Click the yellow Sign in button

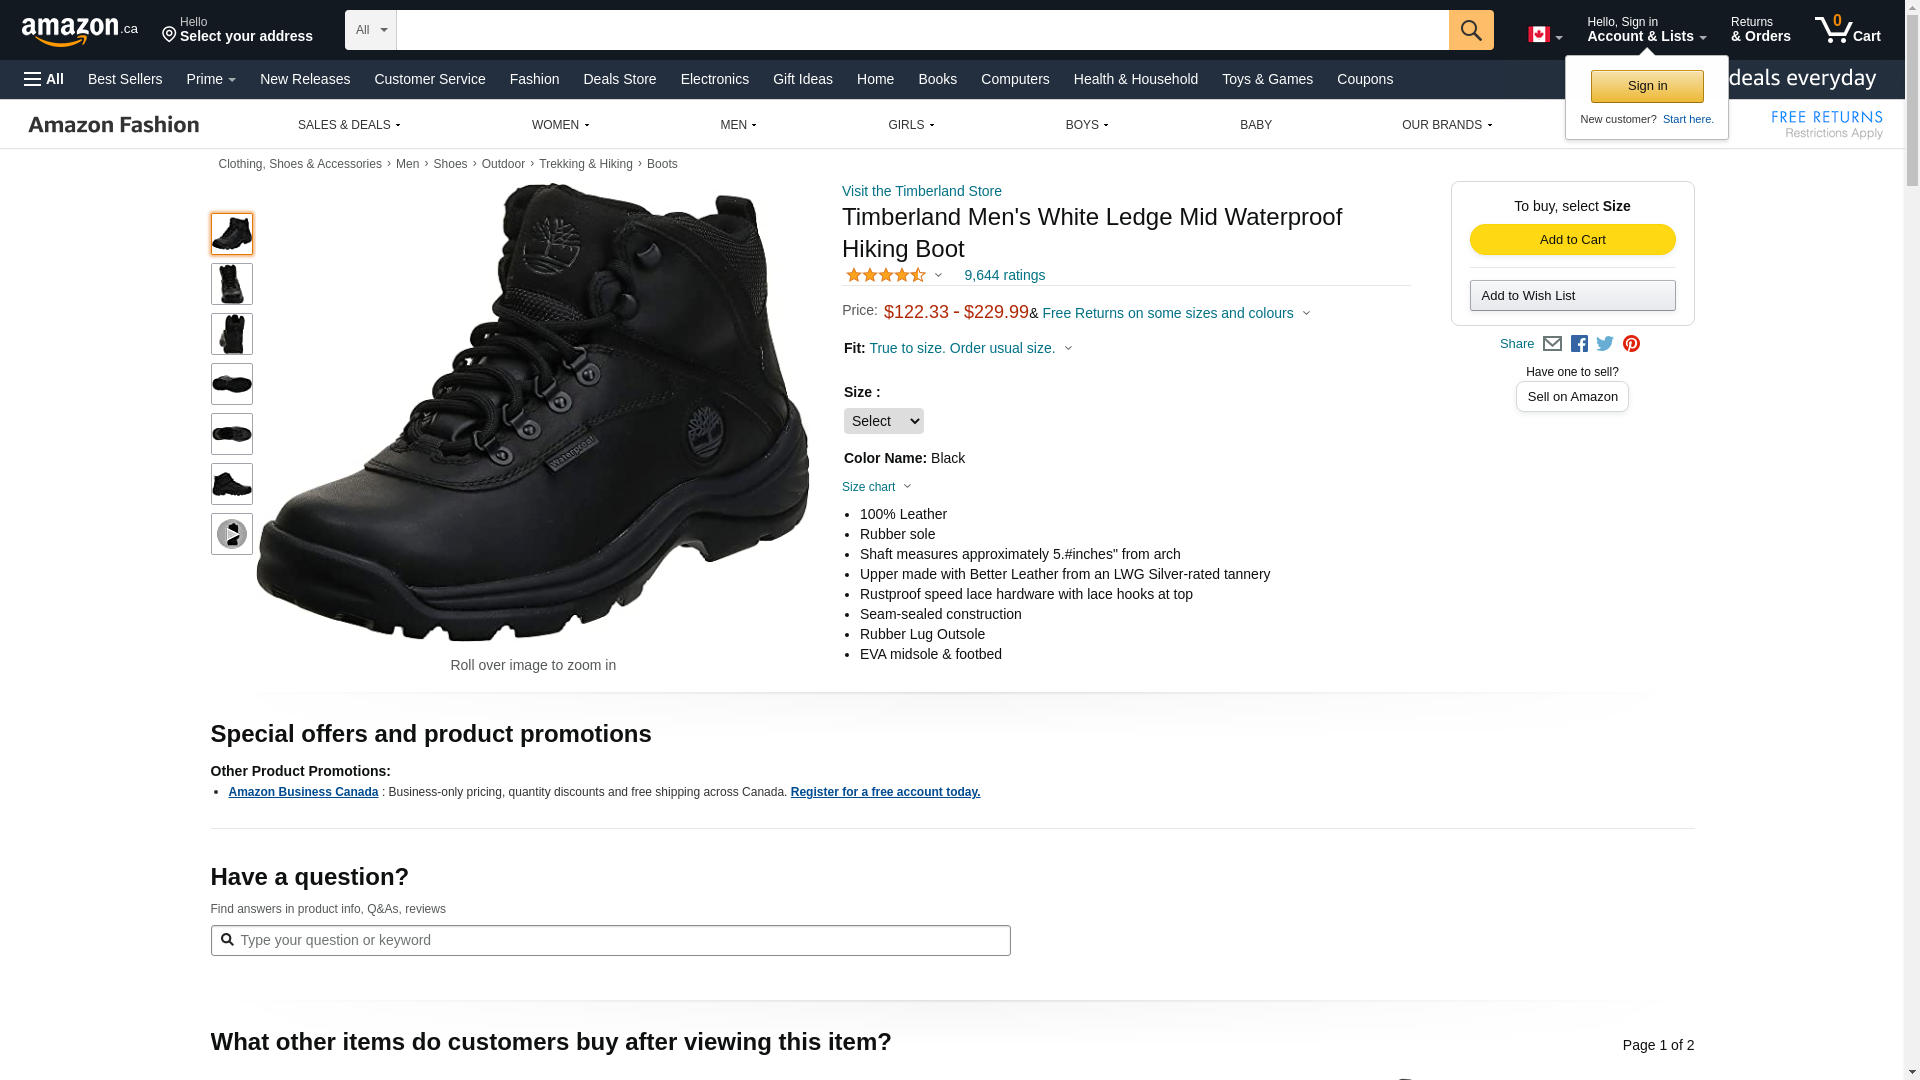1647,86
